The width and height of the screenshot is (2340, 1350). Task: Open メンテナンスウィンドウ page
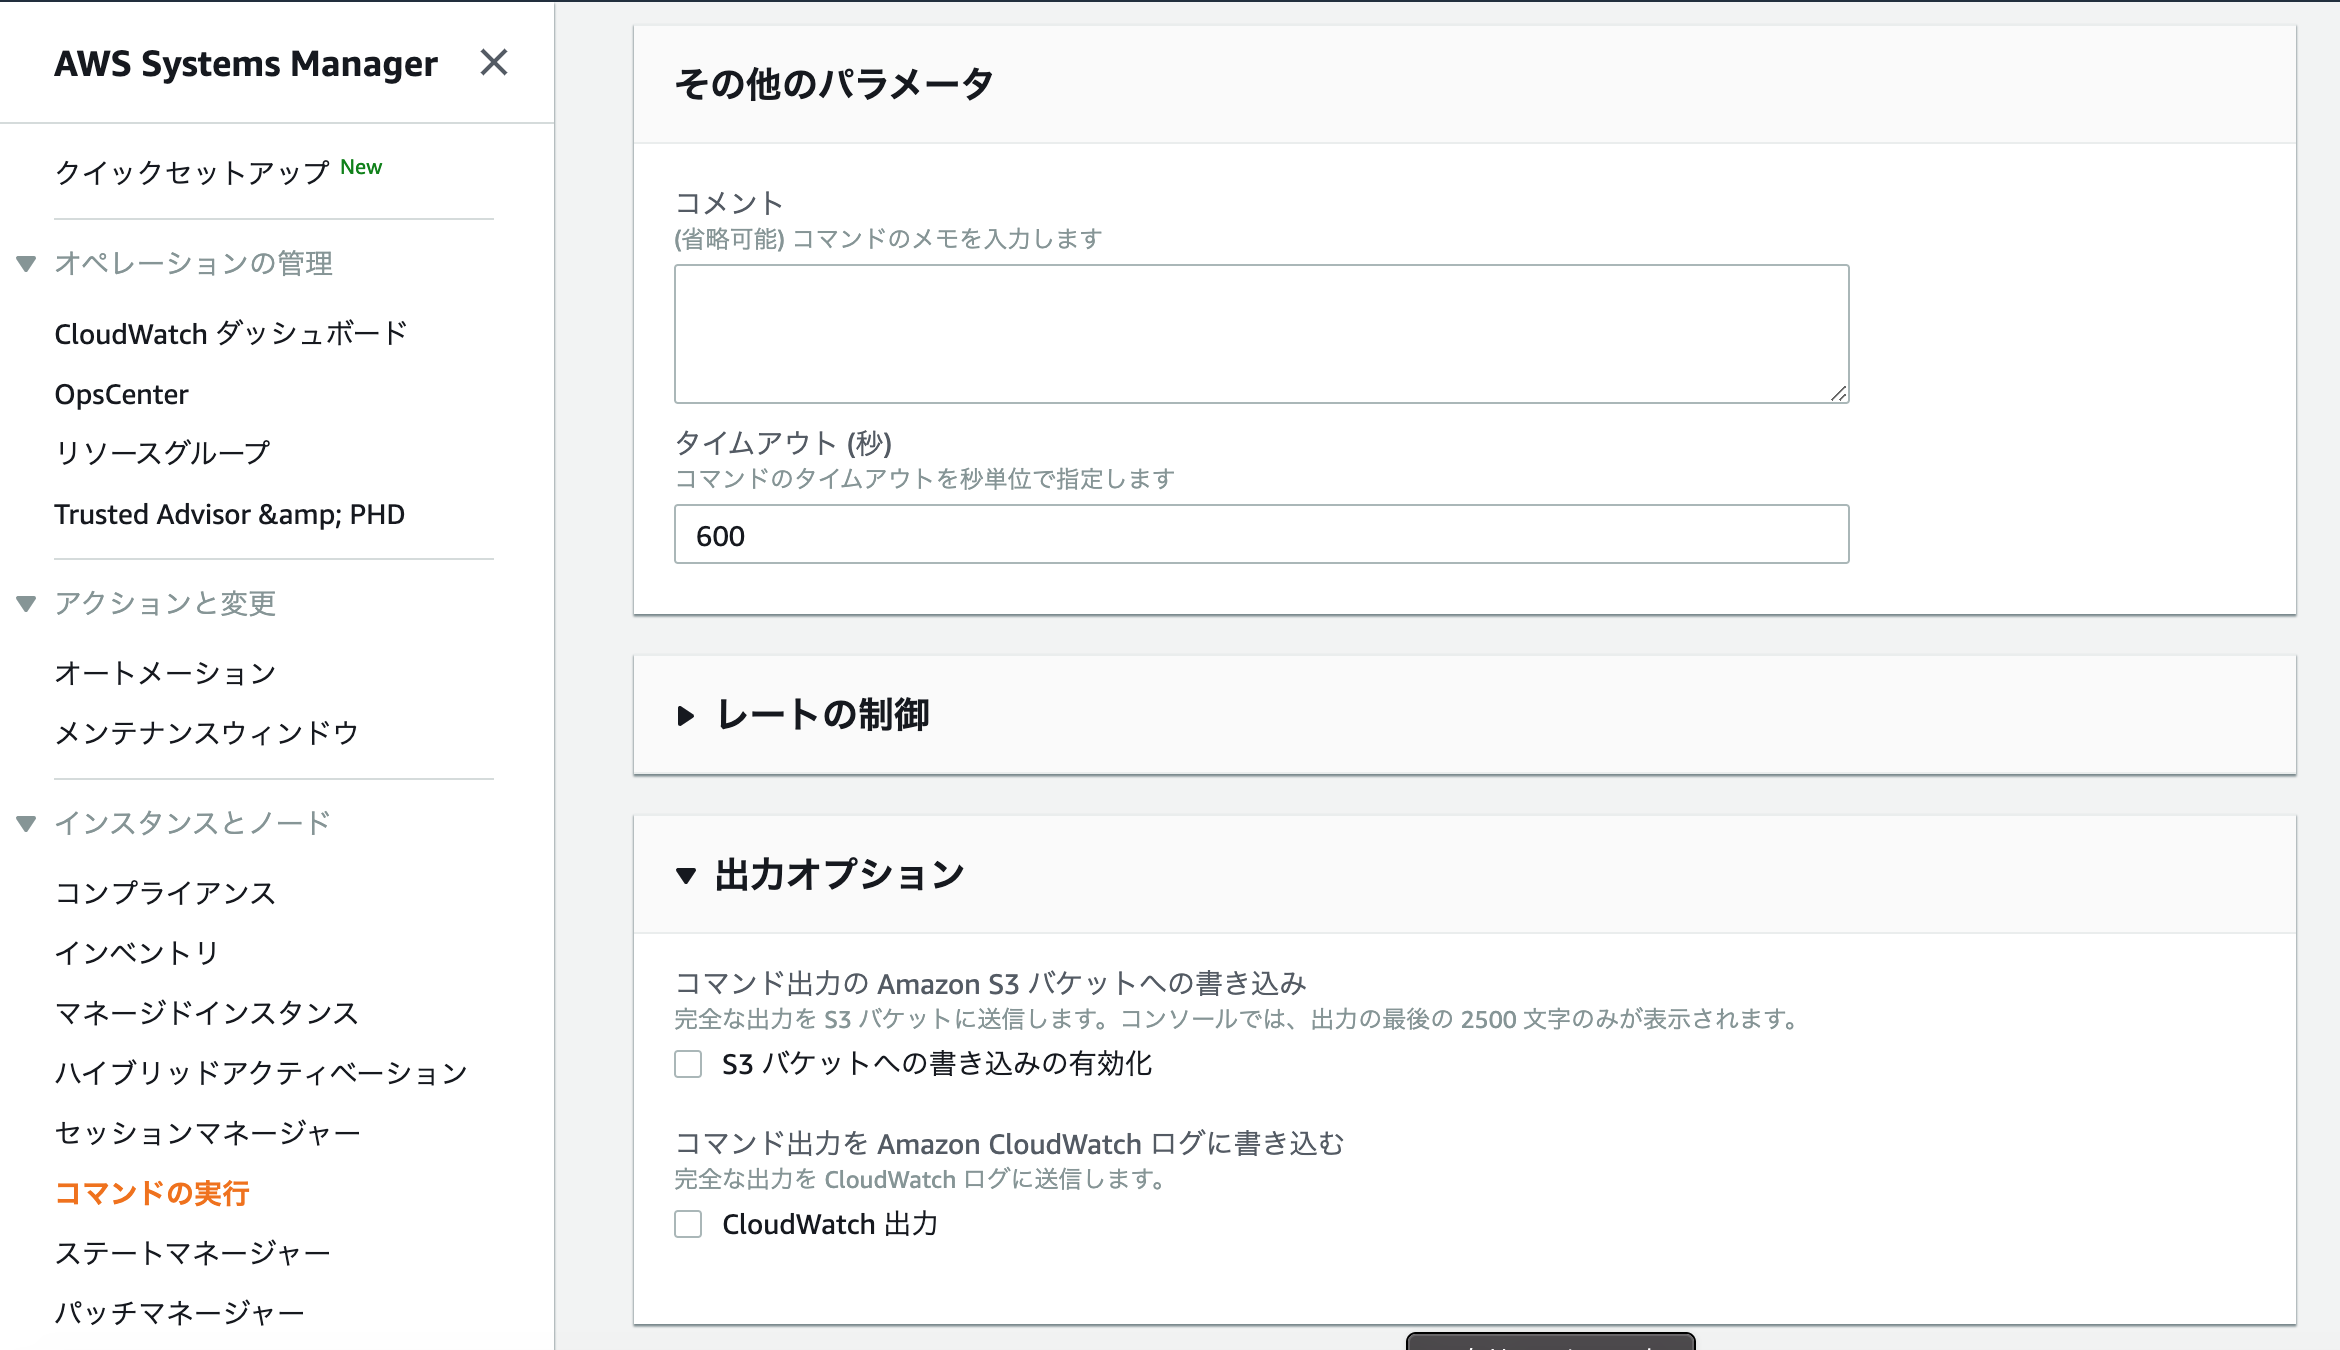207,733
